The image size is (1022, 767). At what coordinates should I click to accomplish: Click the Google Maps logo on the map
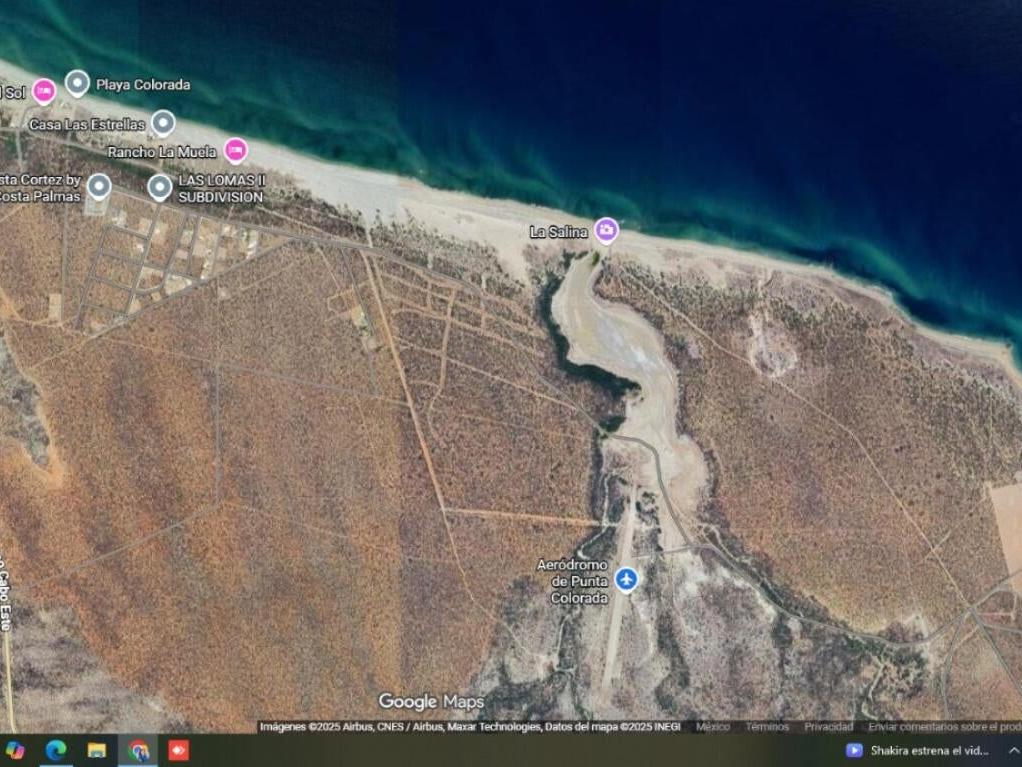point(431,702)
